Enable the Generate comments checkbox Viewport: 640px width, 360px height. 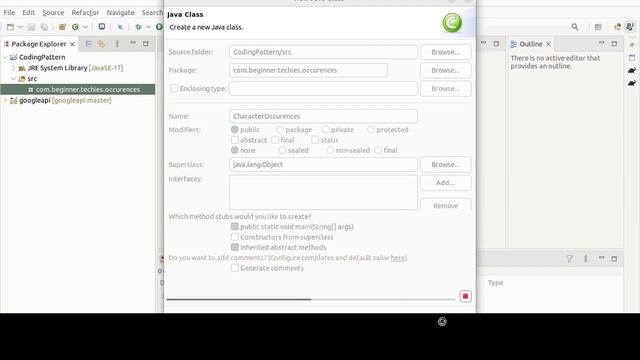(235, 268)
